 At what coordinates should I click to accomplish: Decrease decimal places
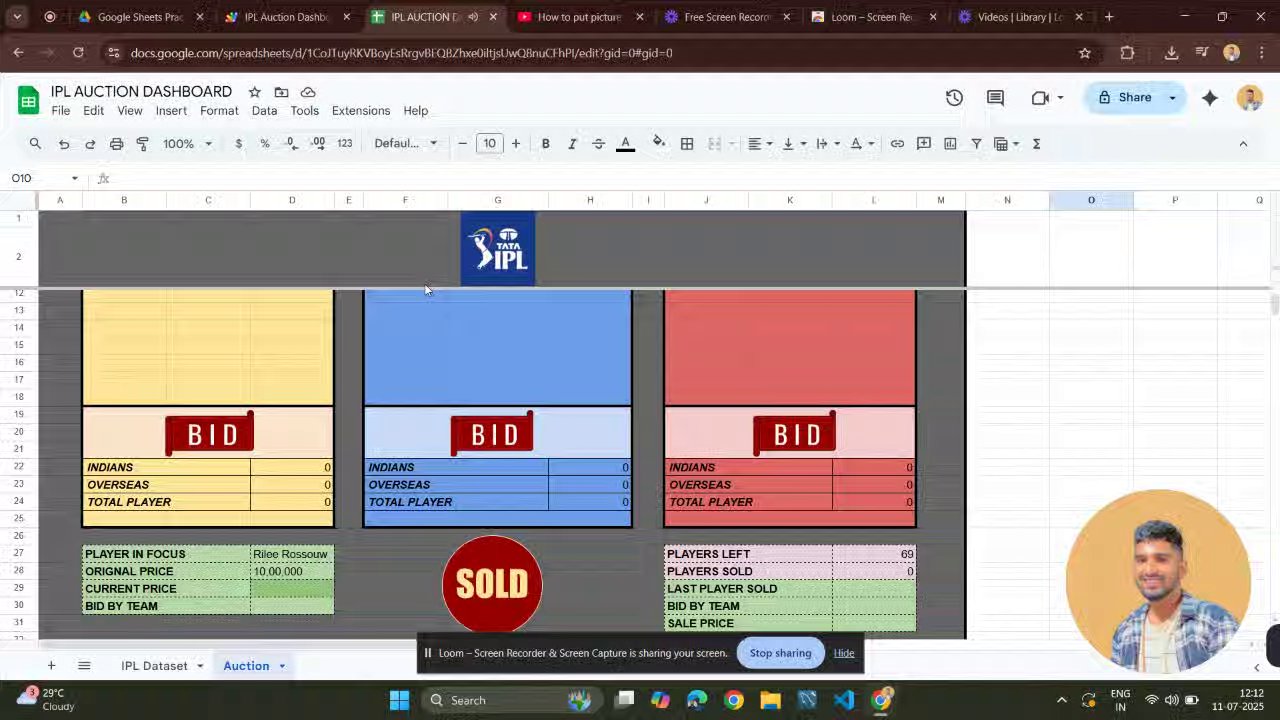291,144
